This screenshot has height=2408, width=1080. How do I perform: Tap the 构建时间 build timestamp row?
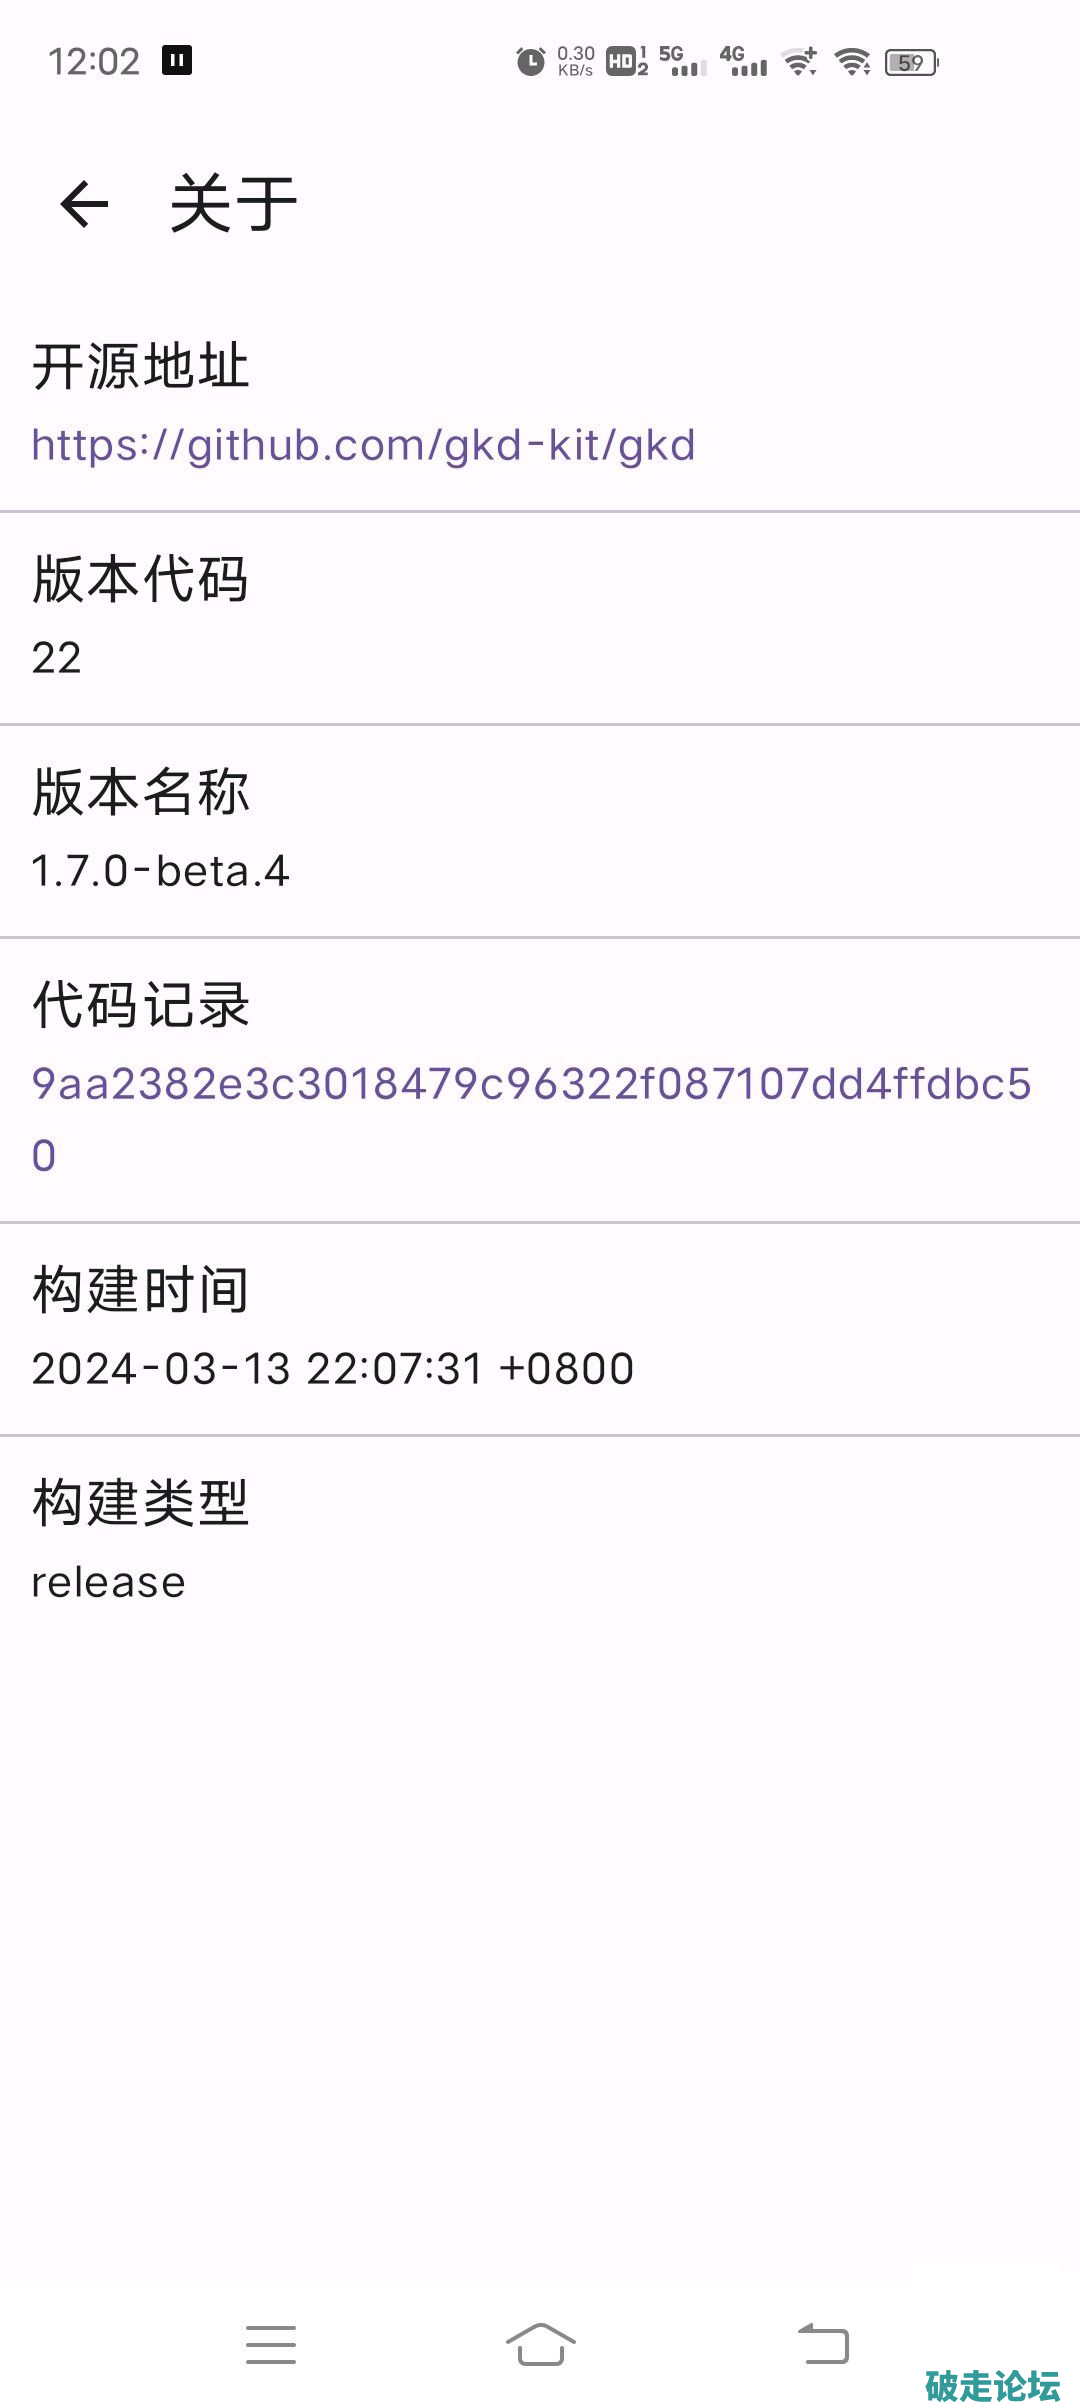pos(540,1329)
